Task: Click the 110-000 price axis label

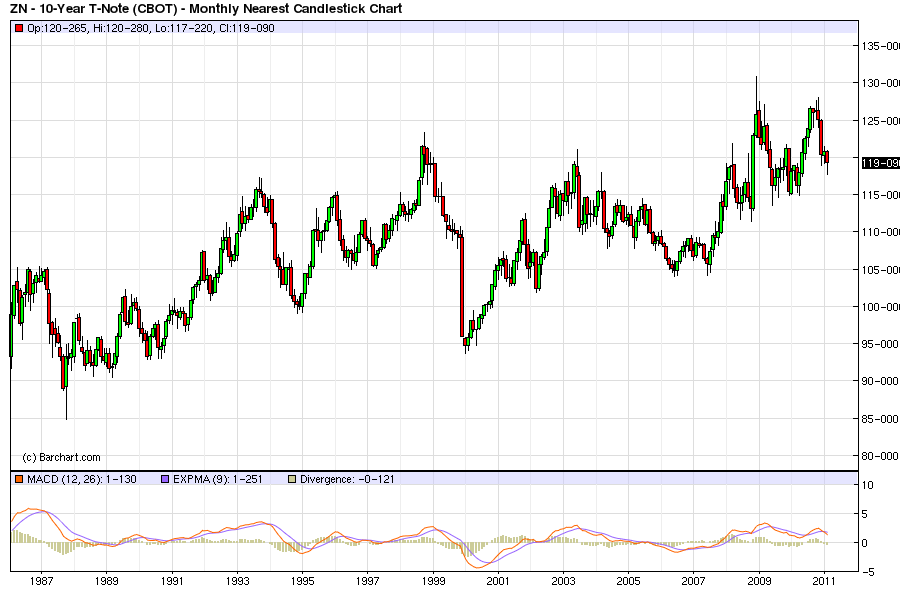Action: pos(880,232)
